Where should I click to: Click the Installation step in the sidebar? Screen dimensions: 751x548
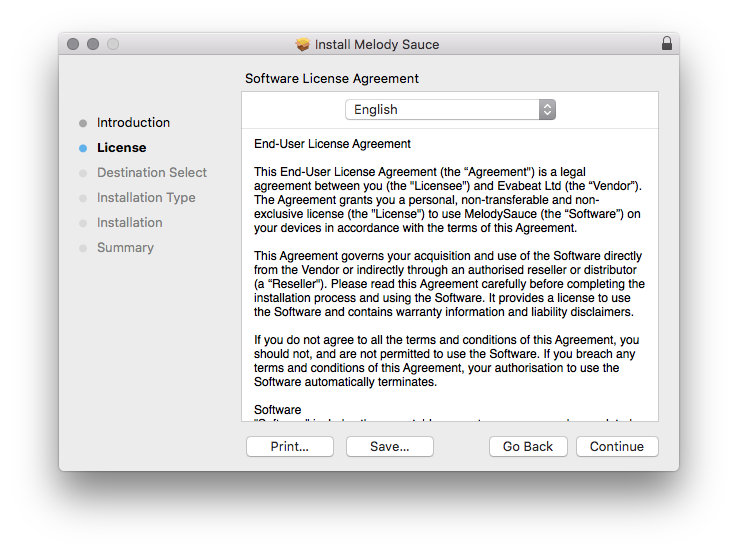pyautogui.click(x=129, y=223)
